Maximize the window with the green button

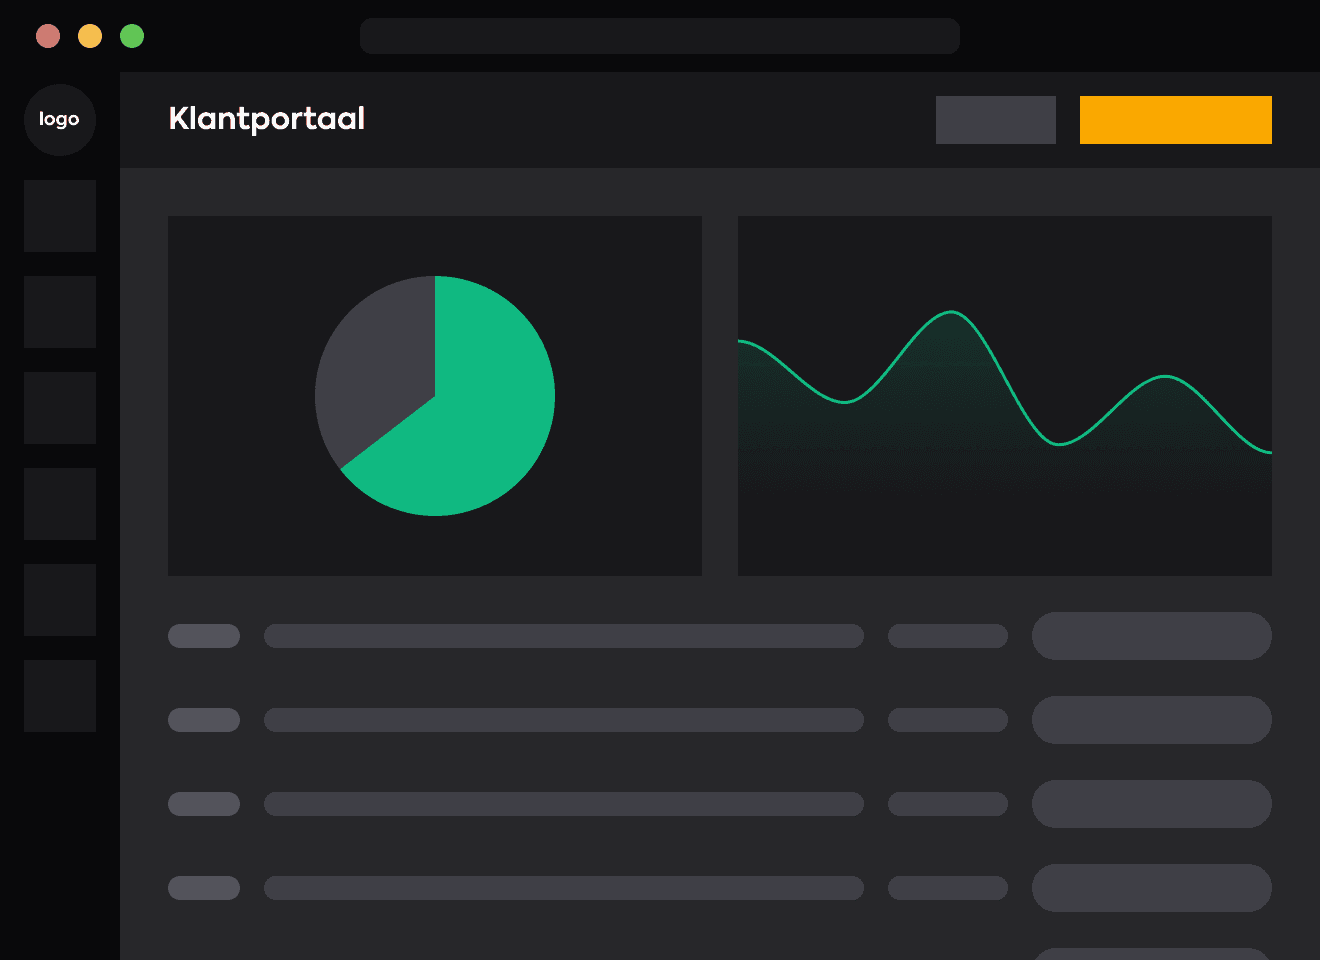(132, 36)
